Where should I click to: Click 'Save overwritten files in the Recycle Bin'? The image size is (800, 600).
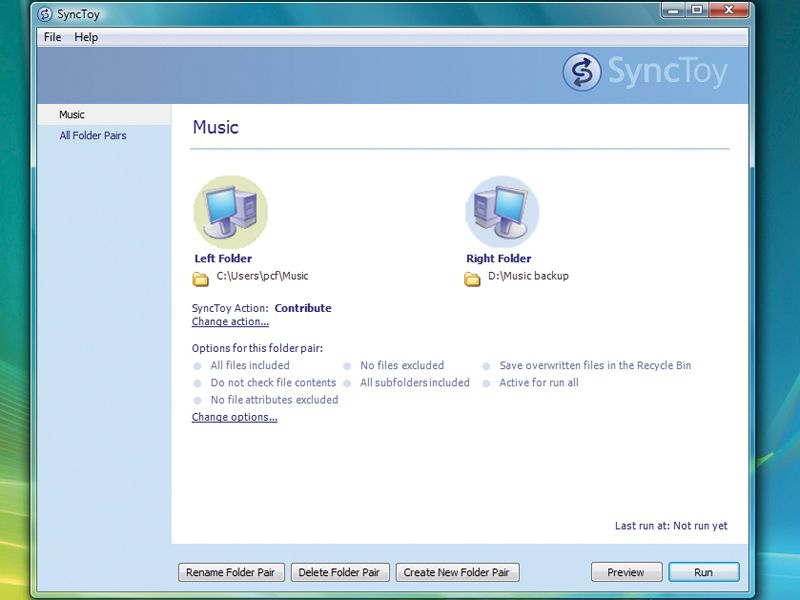point(595,366)
